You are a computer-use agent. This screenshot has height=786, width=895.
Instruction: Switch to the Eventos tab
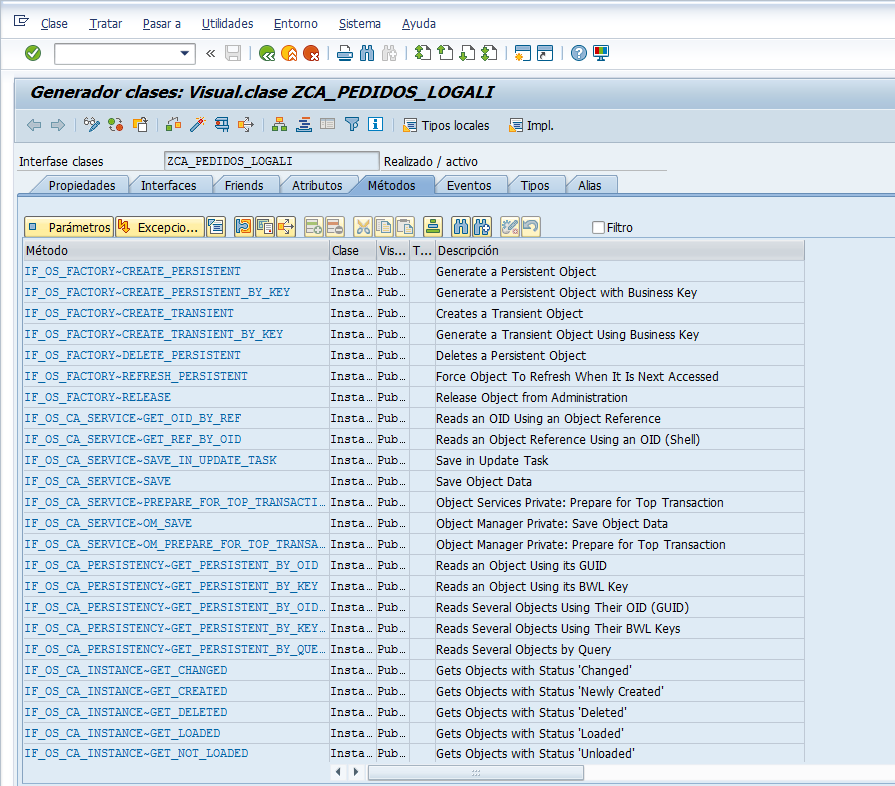point(469,186)
